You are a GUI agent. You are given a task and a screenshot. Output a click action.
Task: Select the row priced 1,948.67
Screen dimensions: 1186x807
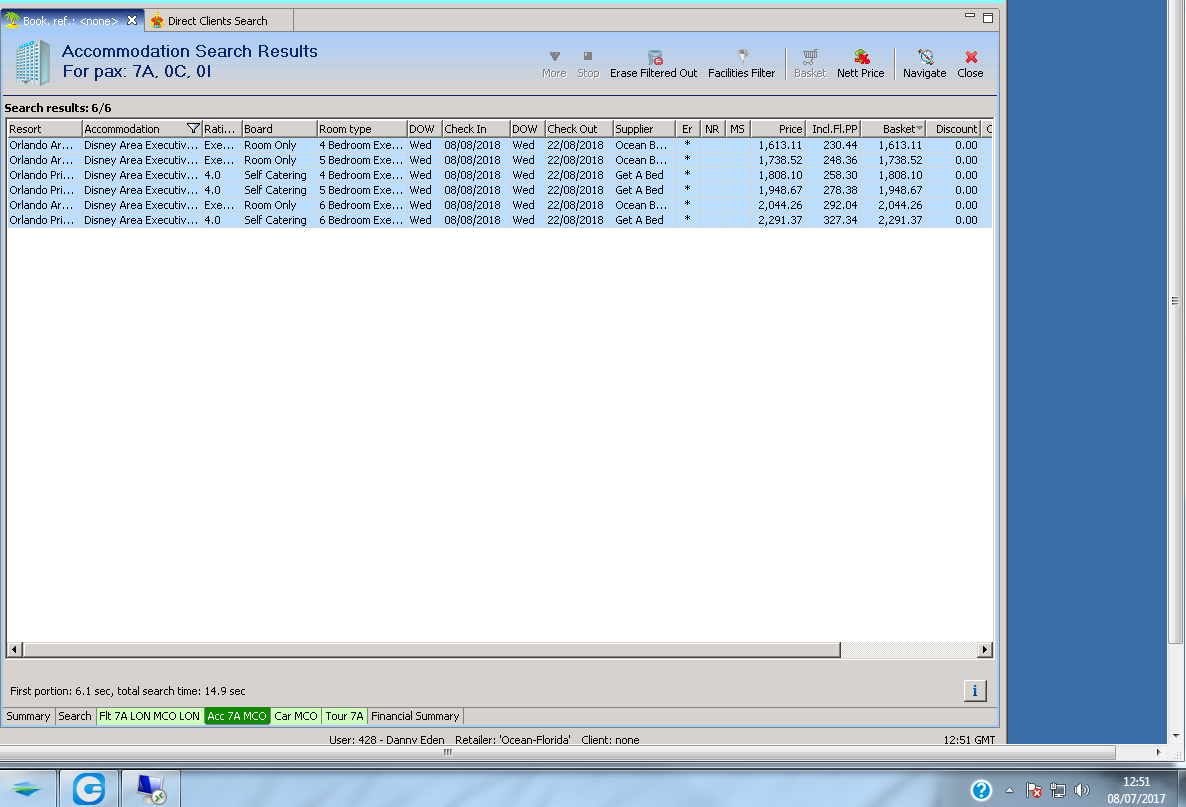(499, 190)
